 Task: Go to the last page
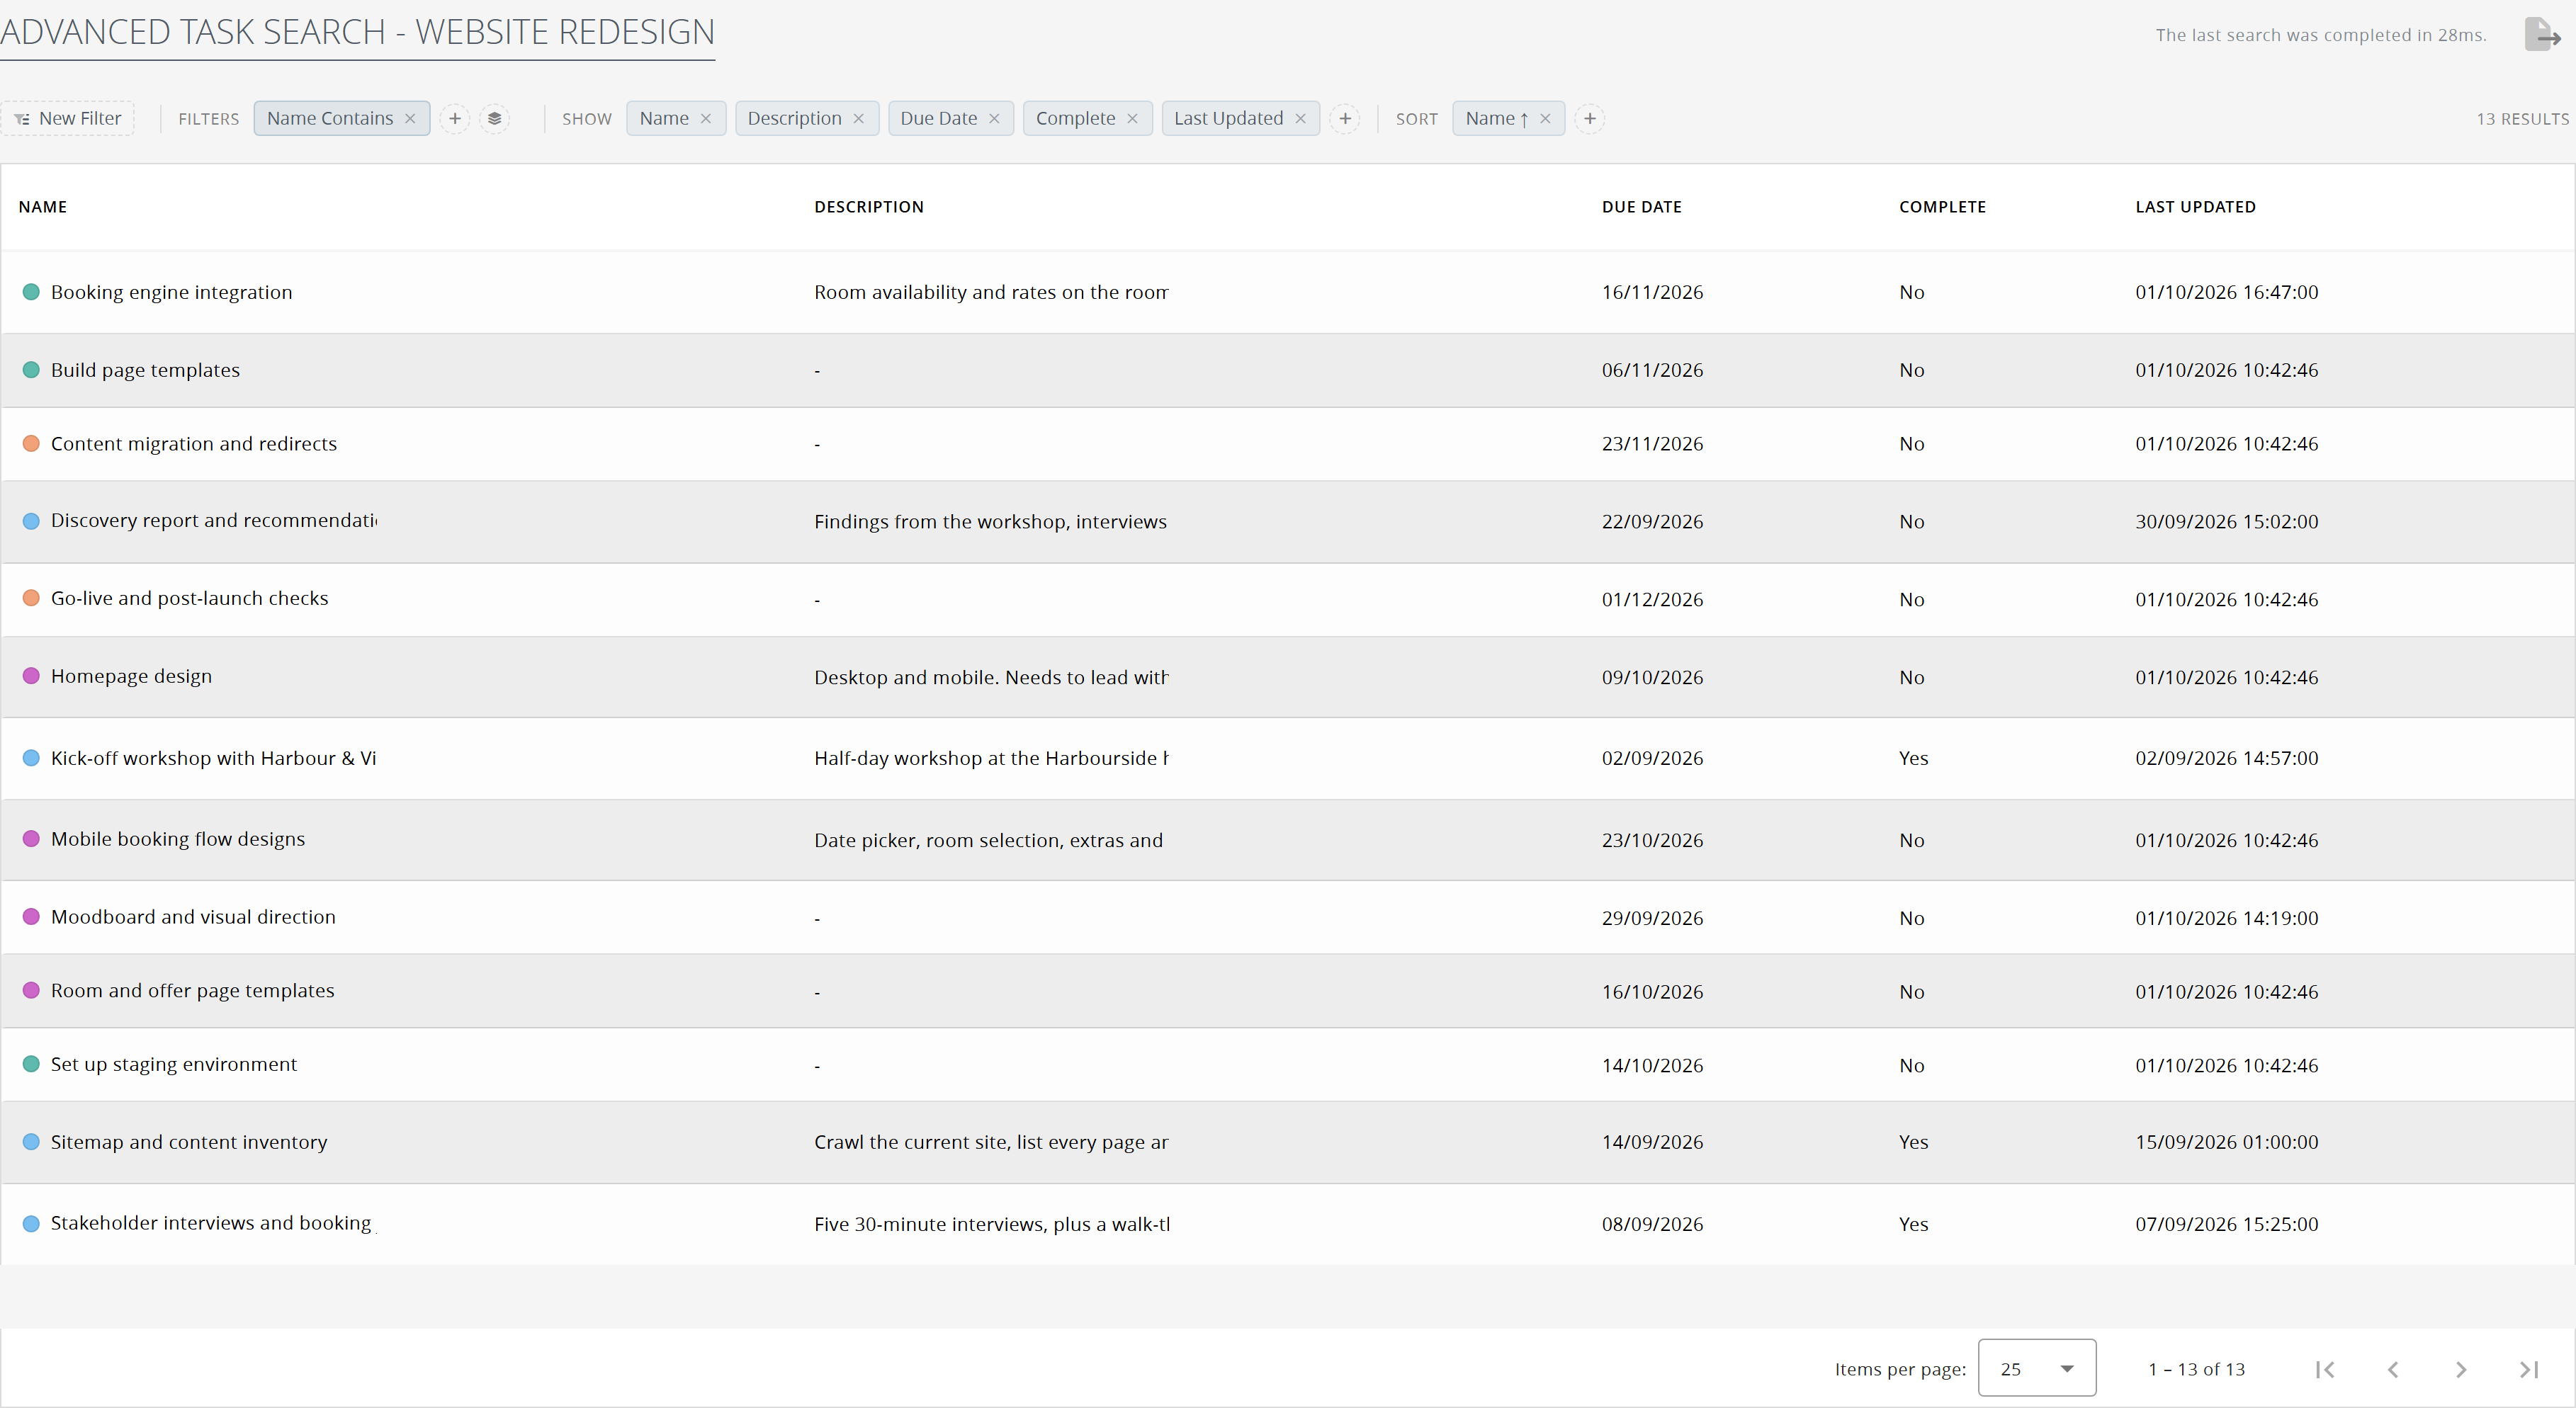pos(2529,1369)
